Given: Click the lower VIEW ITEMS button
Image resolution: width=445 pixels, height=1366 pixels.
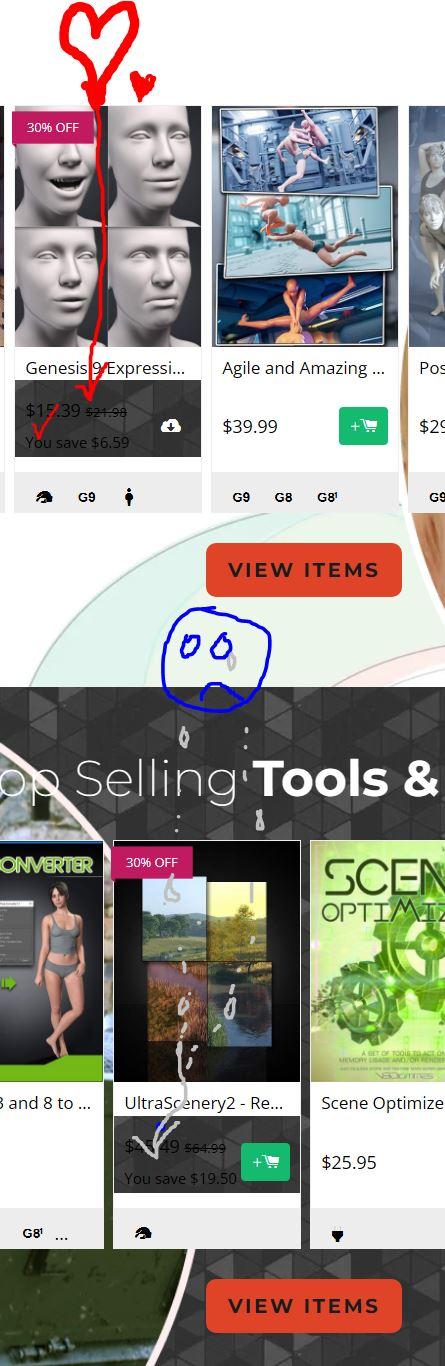Looking at the screenshot, I should pos(304,1306).
